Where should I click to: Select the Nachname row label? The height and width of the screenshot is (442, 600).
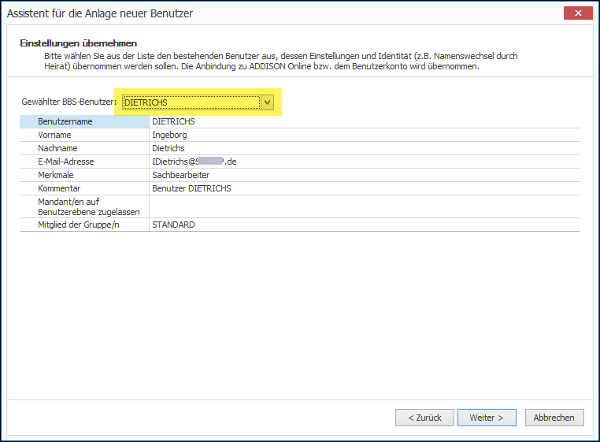click(x=85, y=148)
